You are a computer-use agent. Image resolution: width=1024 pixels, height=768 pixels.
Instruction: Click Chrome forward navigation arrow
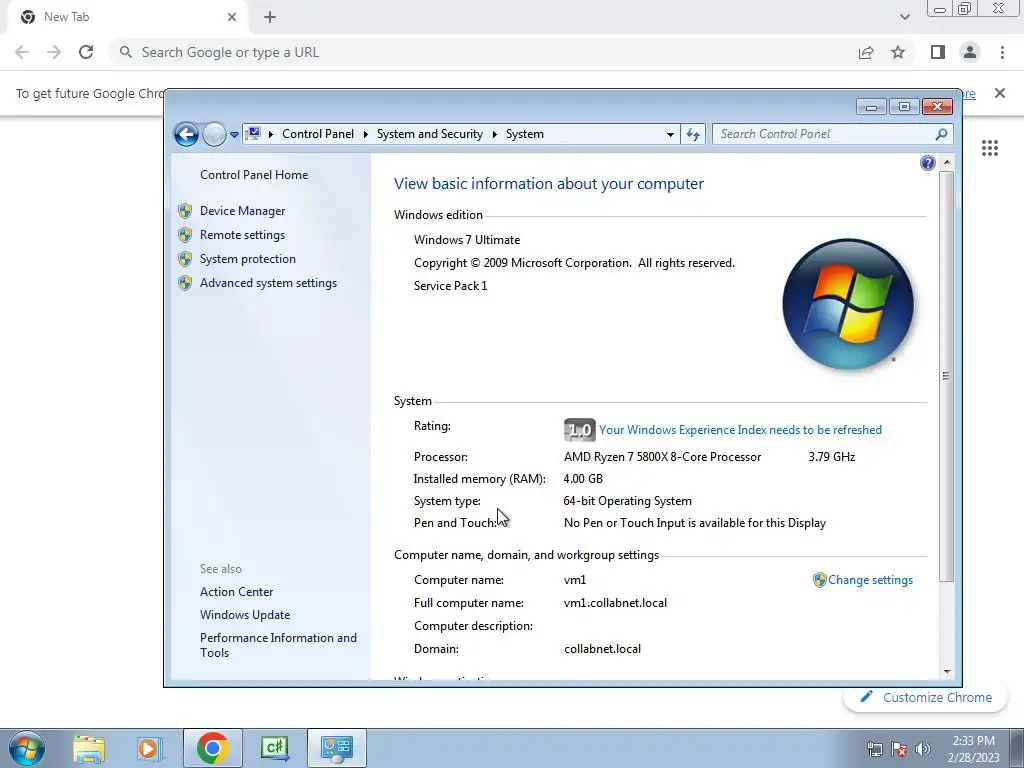click(54, 52)
